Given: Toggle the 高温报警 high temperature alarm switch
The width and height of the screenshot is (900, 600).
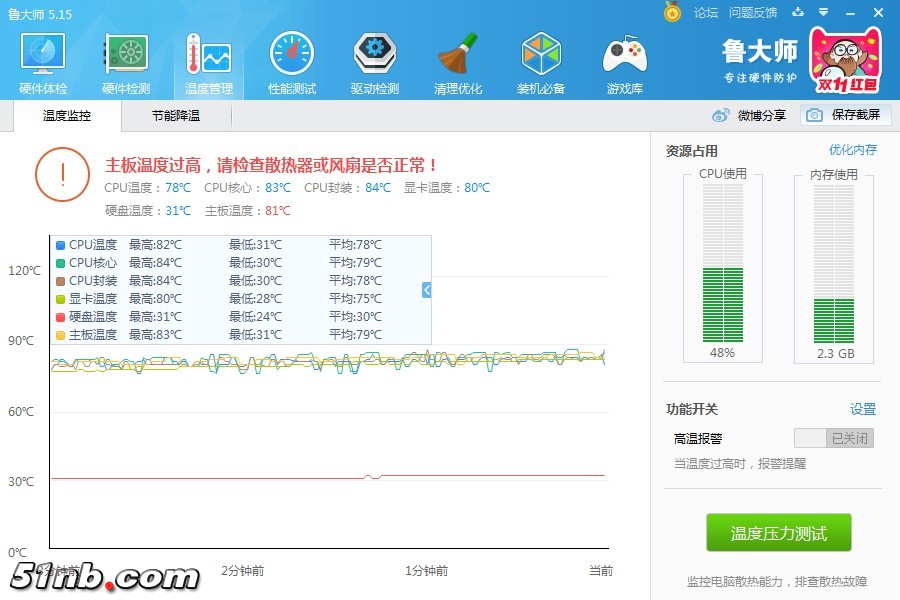Looking at the screenshot, I should click(833, 438).
